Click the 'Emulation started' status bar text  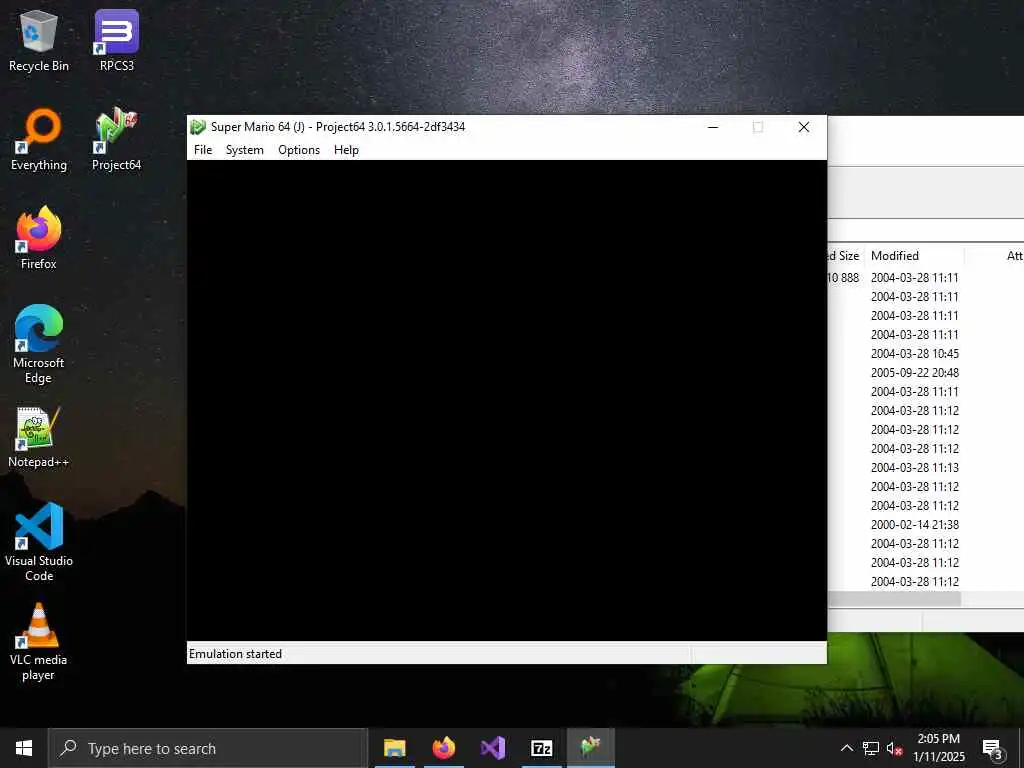(x=235, y=654)
